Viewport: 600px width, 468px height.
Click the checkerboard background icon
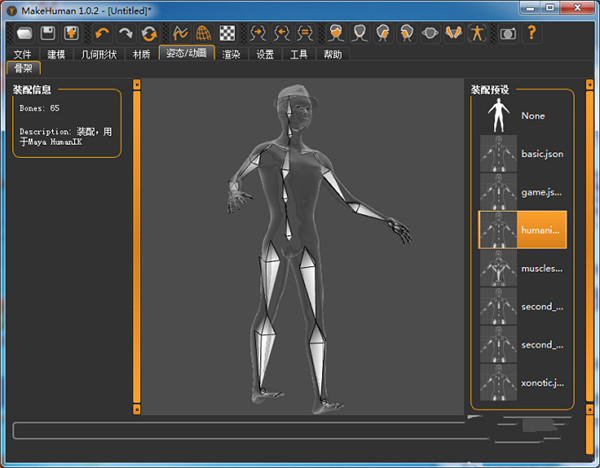click(228, 33)
